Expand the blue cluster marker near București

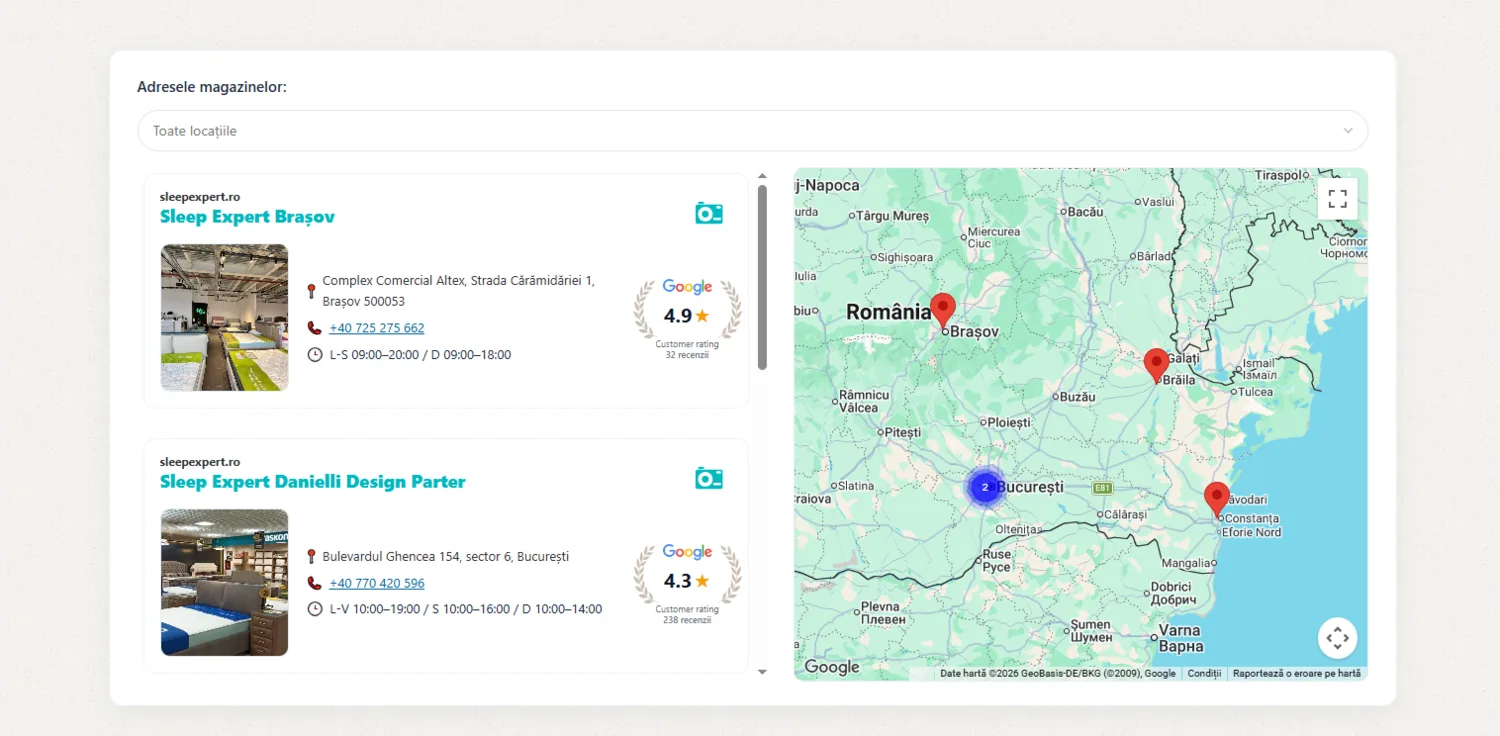pyautogui.click(x=985, y=487)
